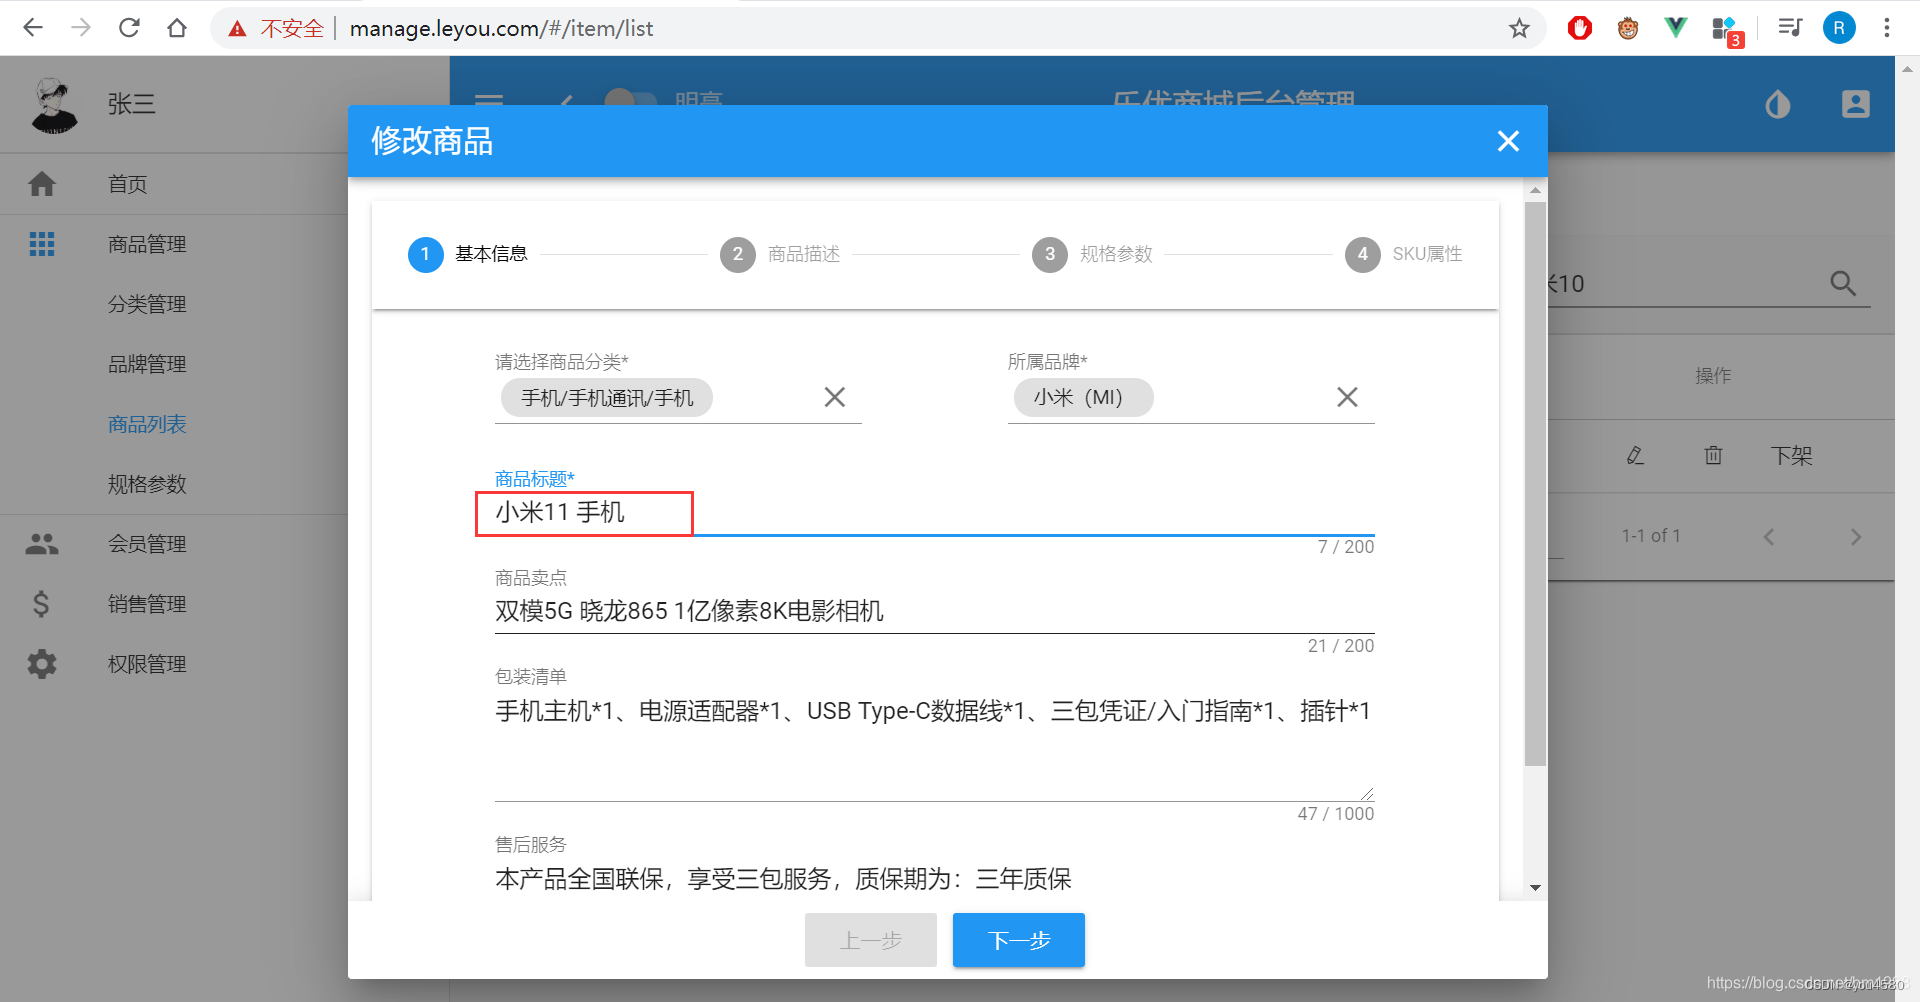Expand 销售管理 menu group
This screenshot has height=1002, width=1920.
tap(147, 604)
